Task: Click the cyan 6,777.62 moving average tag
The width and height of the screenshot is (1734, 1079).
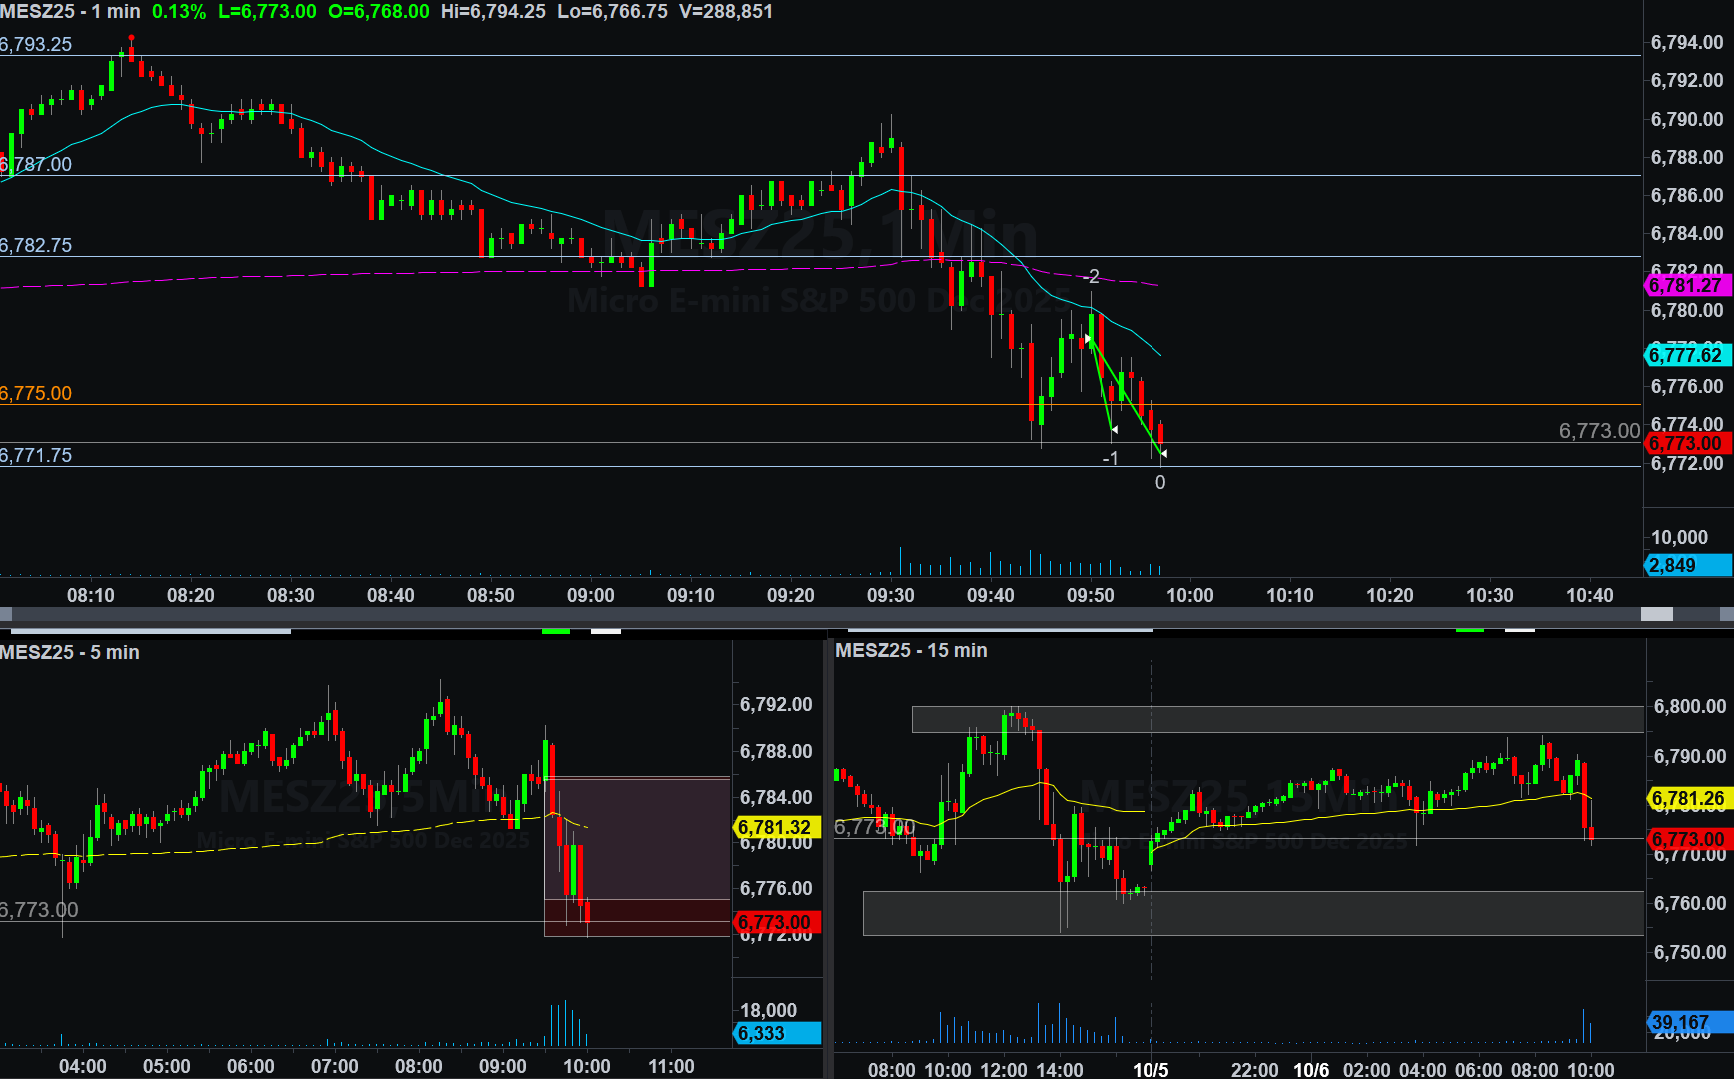Action: (1687, 355)
